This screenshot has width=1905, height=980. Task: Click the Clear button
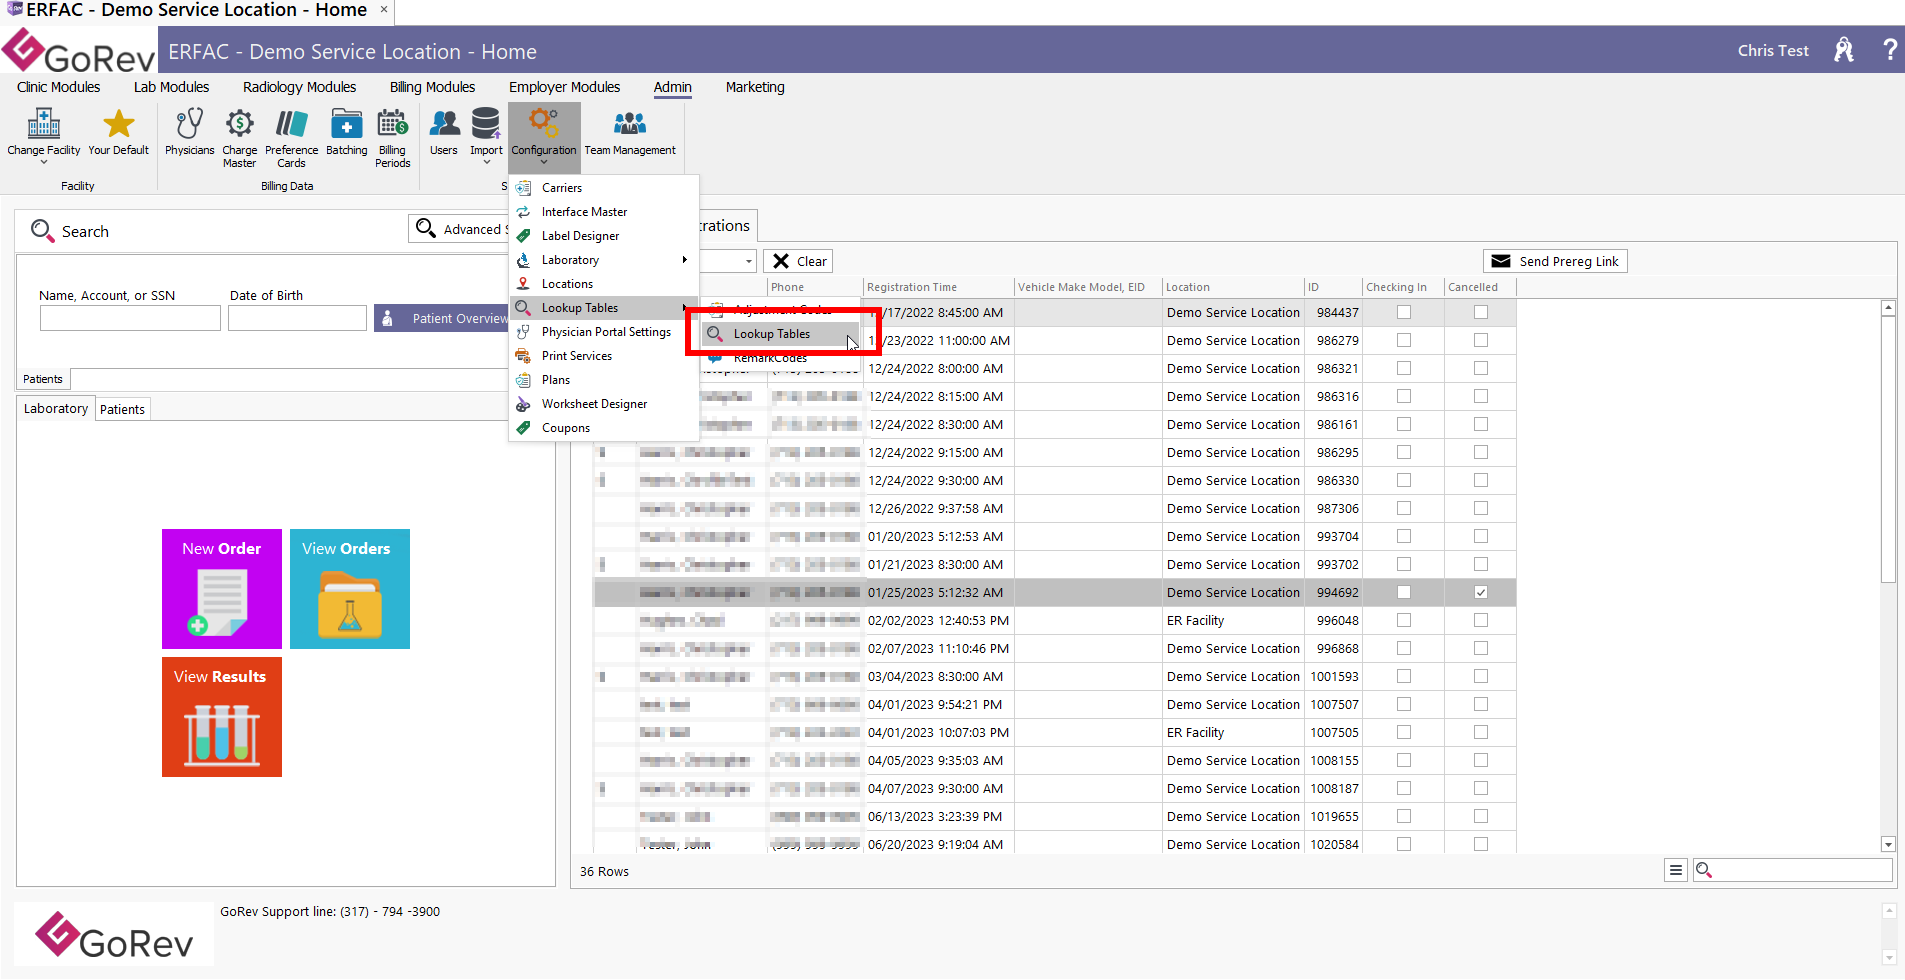coord(798,261)
